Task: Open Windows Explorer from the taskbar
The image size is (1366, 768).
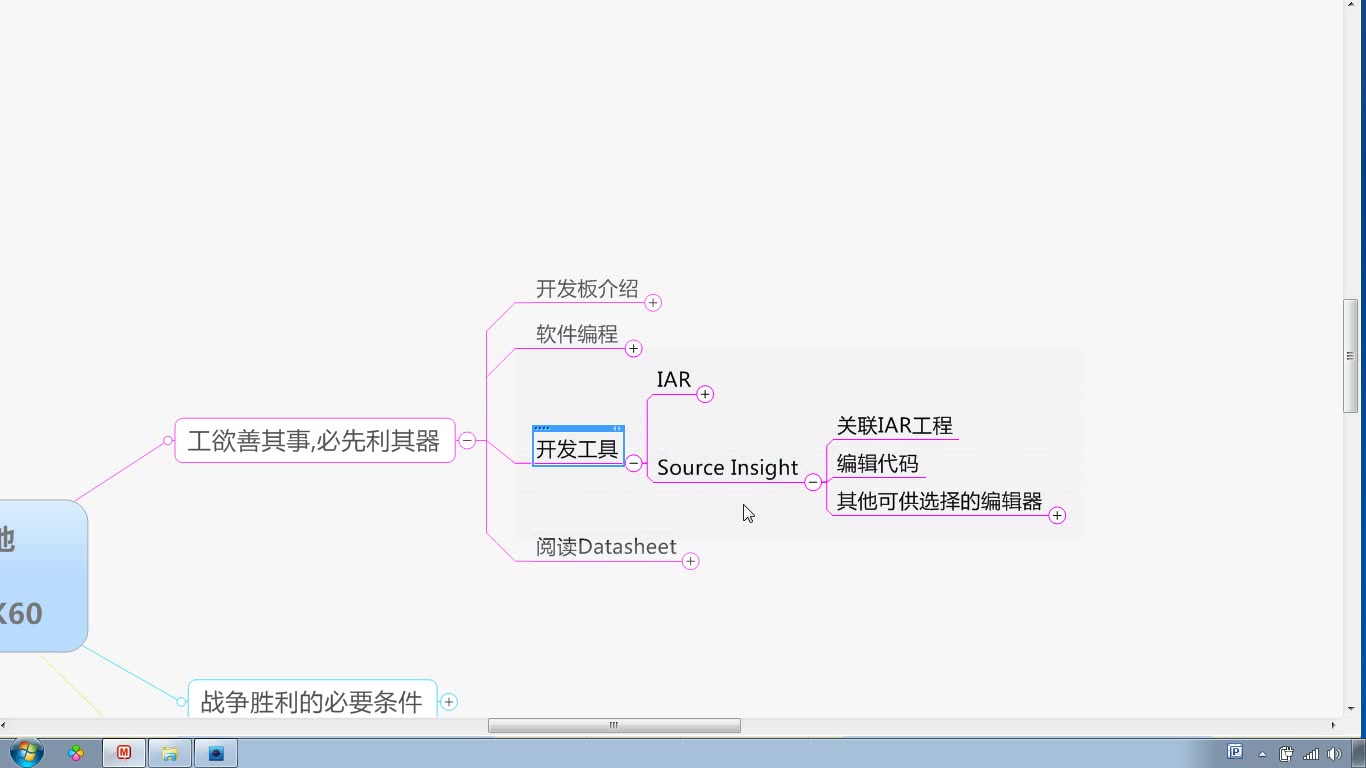Action: coord(170,753)
